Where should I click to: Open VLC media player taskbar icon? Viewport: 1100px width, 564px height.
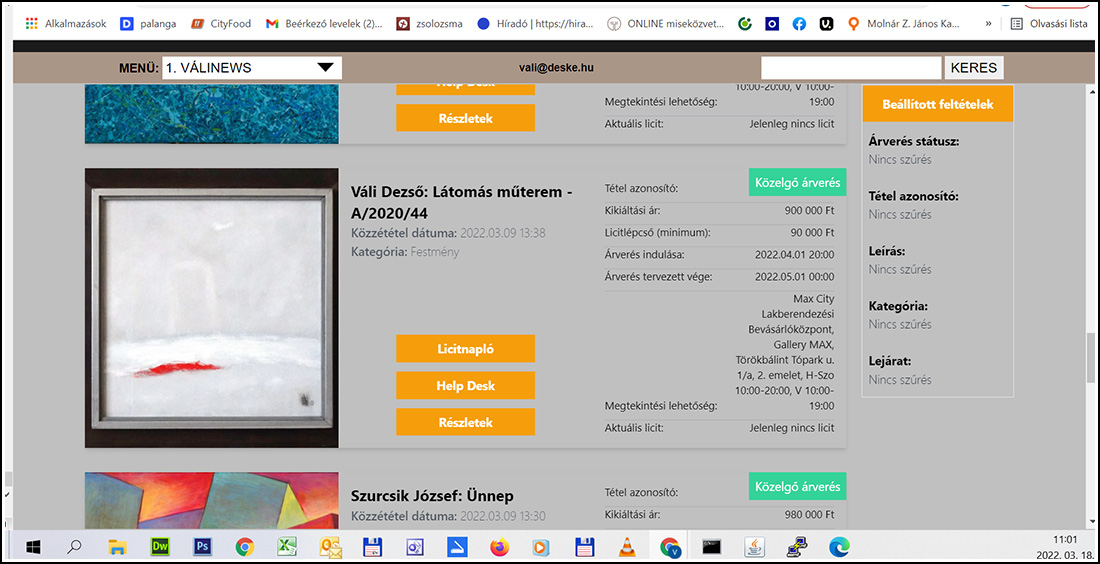pos(626,546)
